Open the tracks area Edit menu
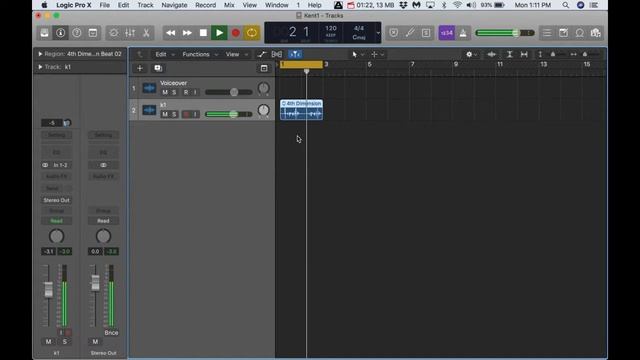 [x=164, y=54]
